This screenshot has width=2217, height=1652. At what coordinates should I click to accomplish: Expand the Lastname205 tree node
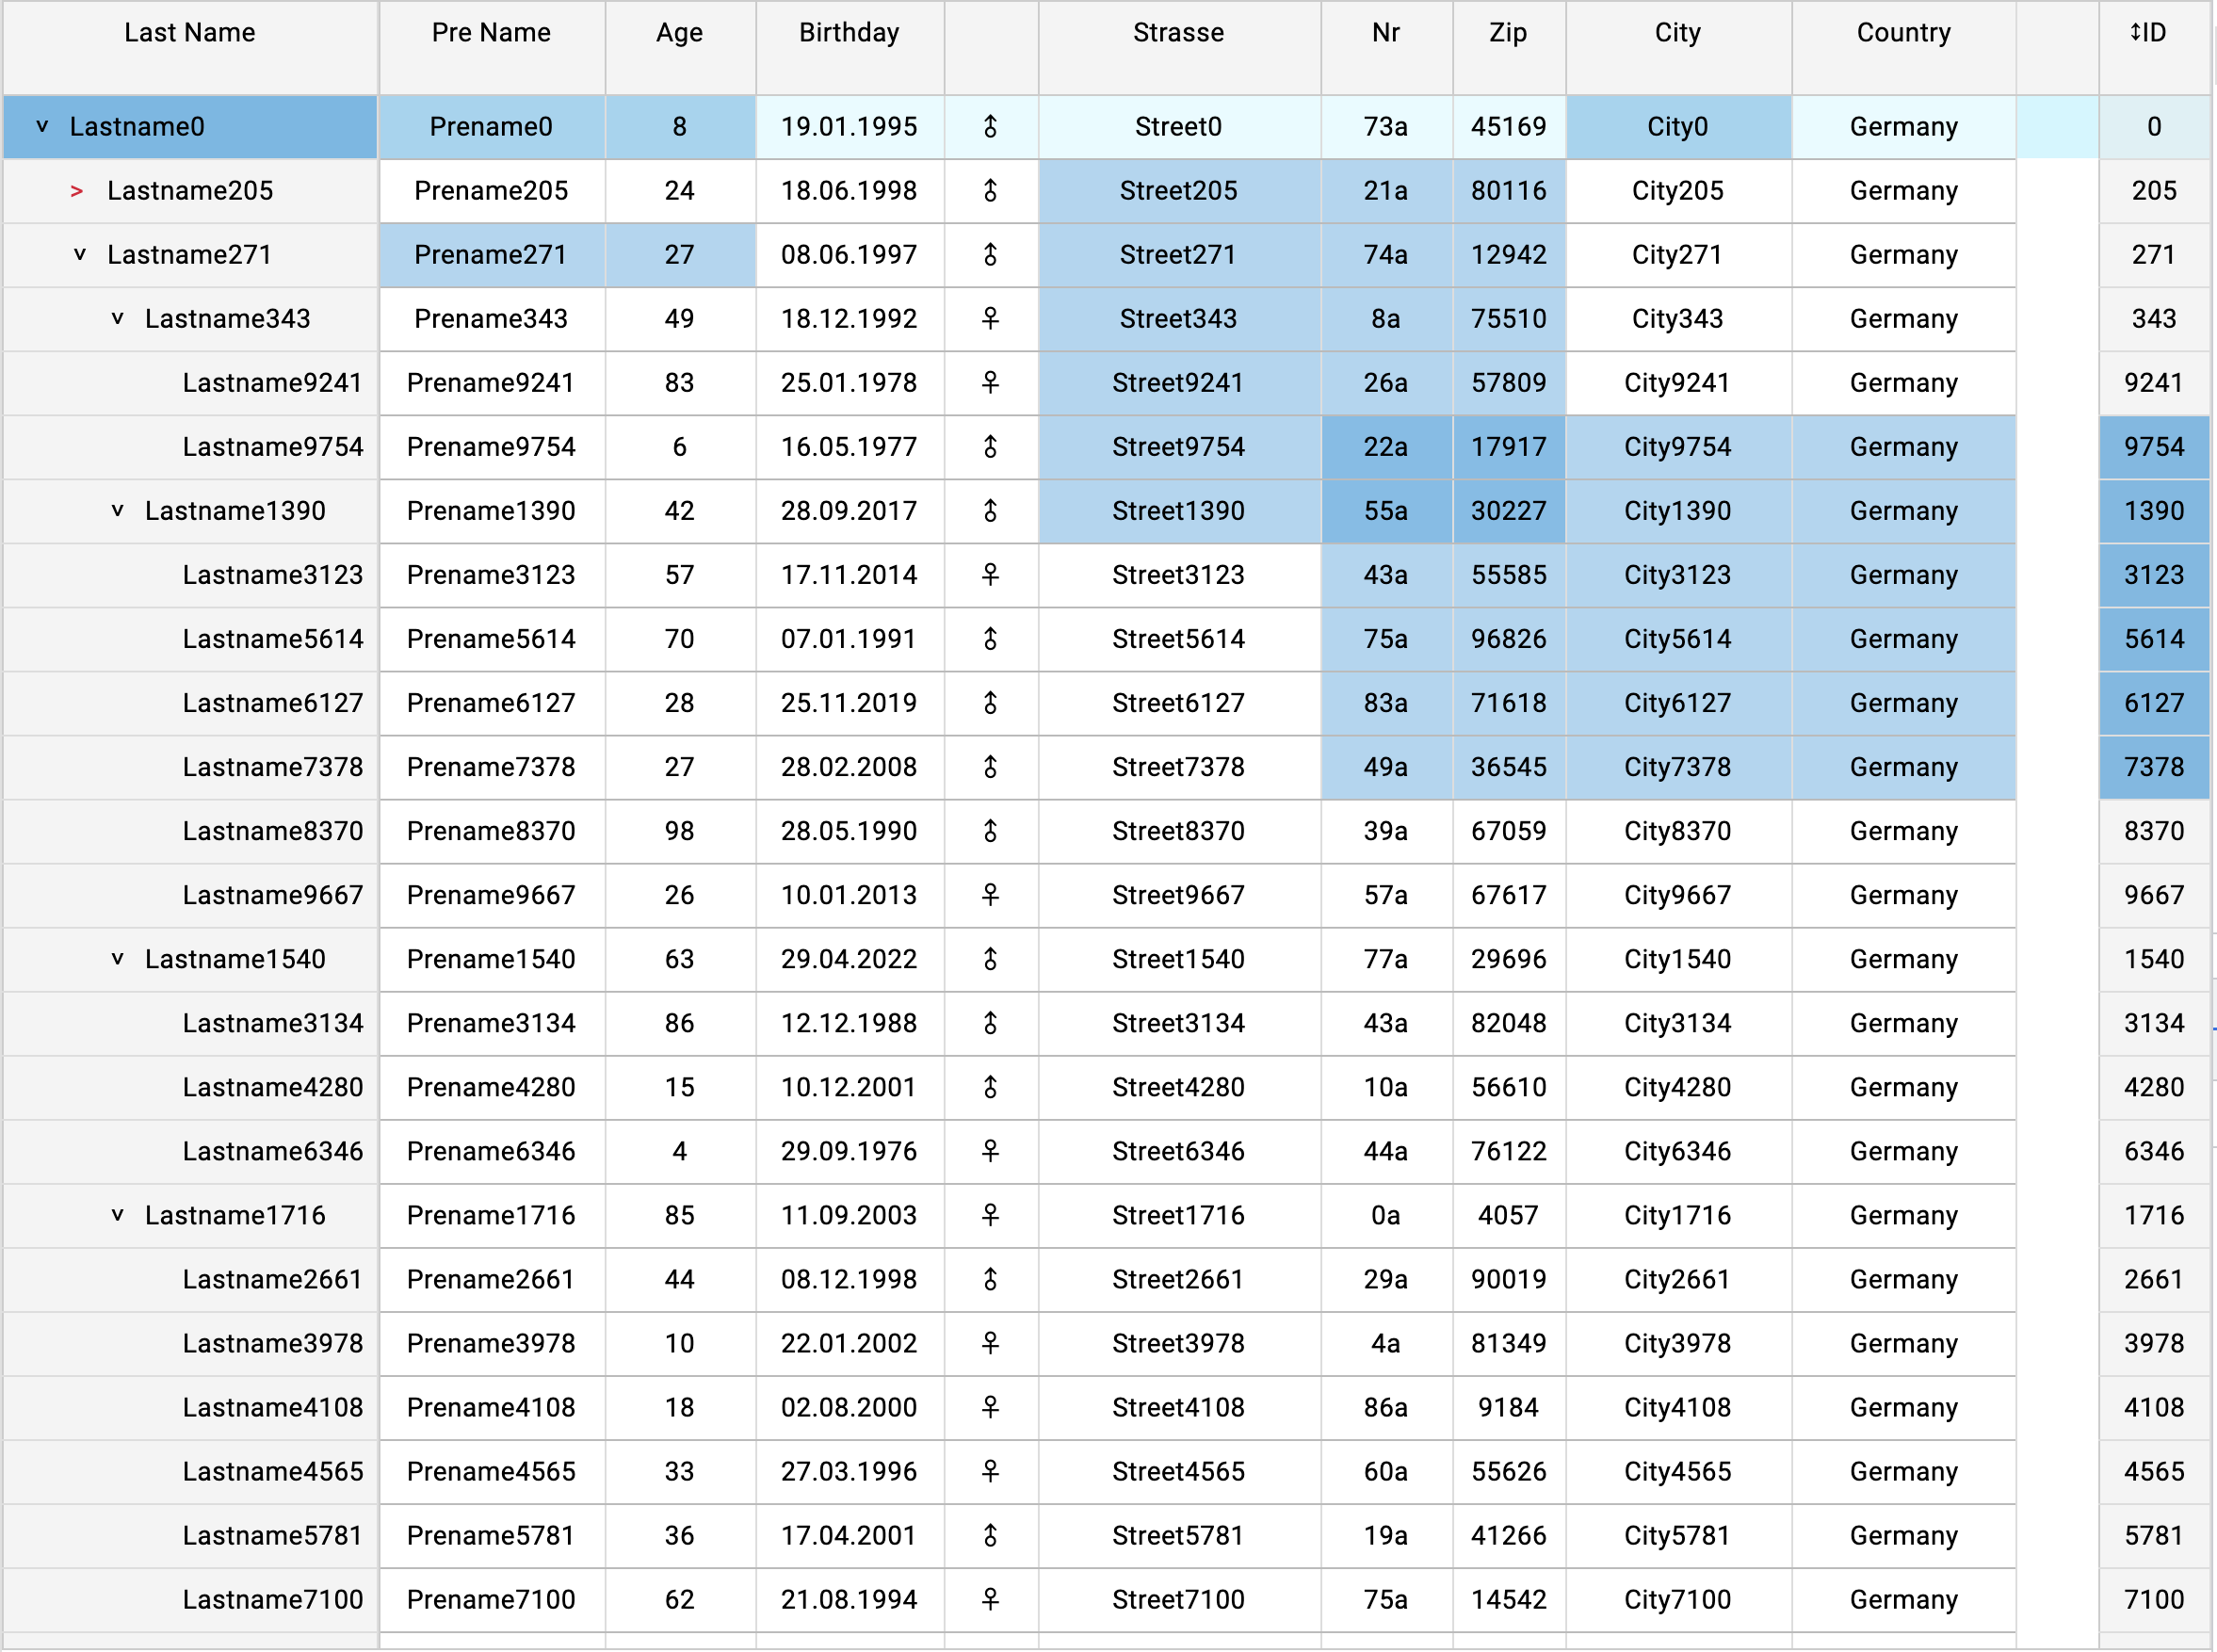click(77, 191)
